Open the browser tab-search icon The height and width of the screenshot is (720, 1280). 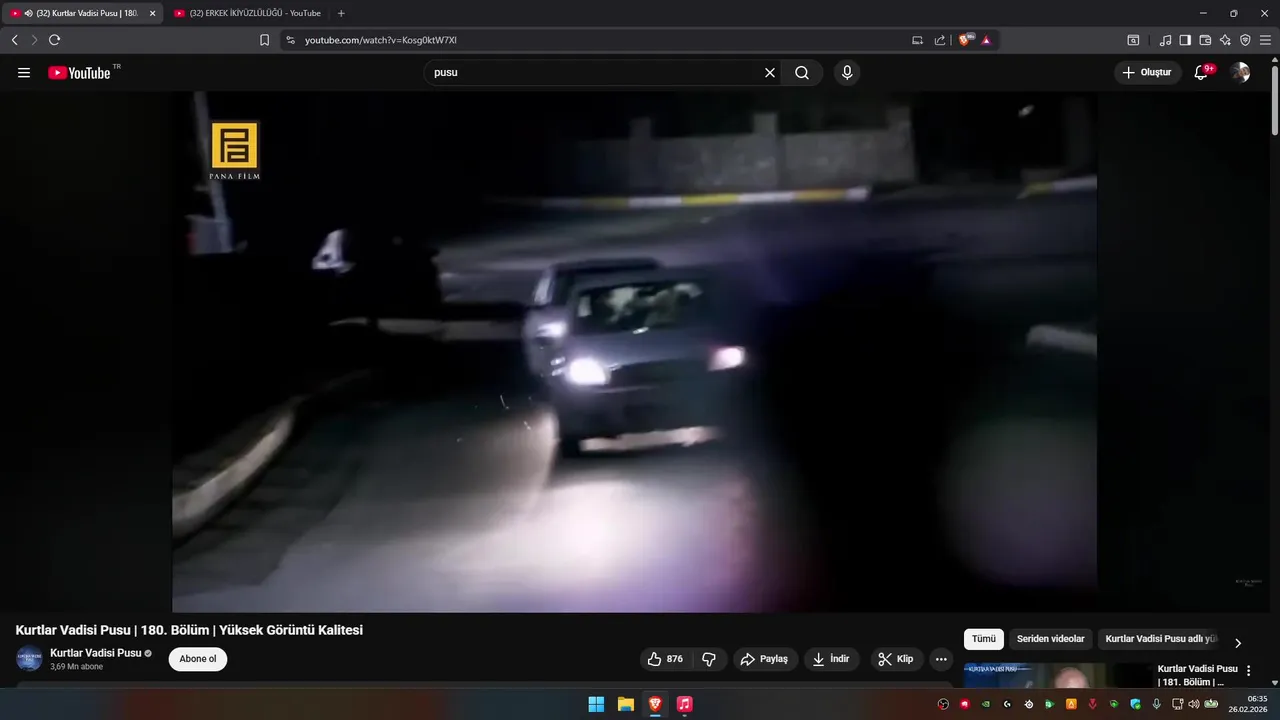pyautogui.click(x=1133, y=40)
